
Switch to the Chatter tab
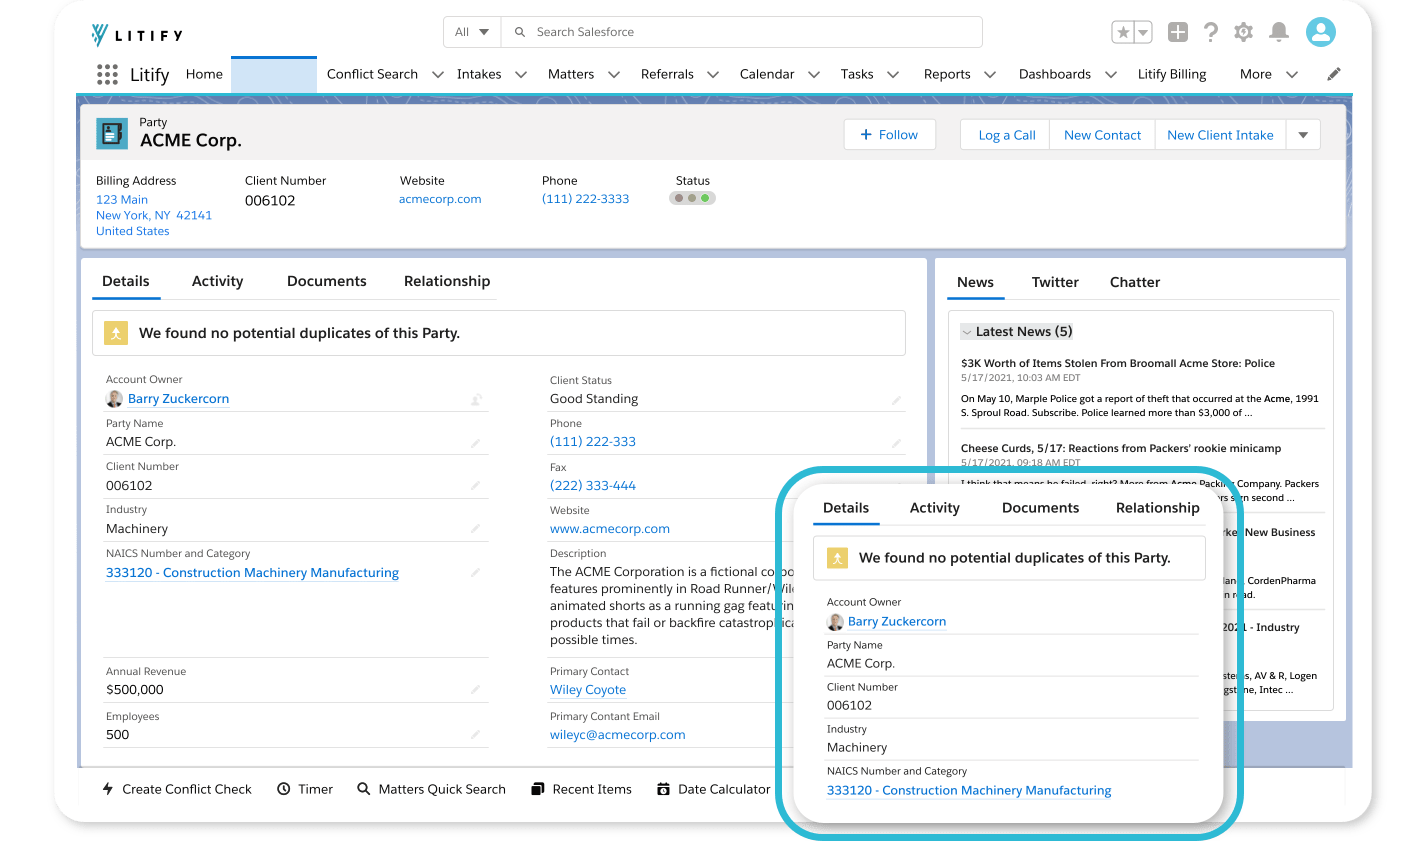pyautogui.click(x=1135, y=282)
